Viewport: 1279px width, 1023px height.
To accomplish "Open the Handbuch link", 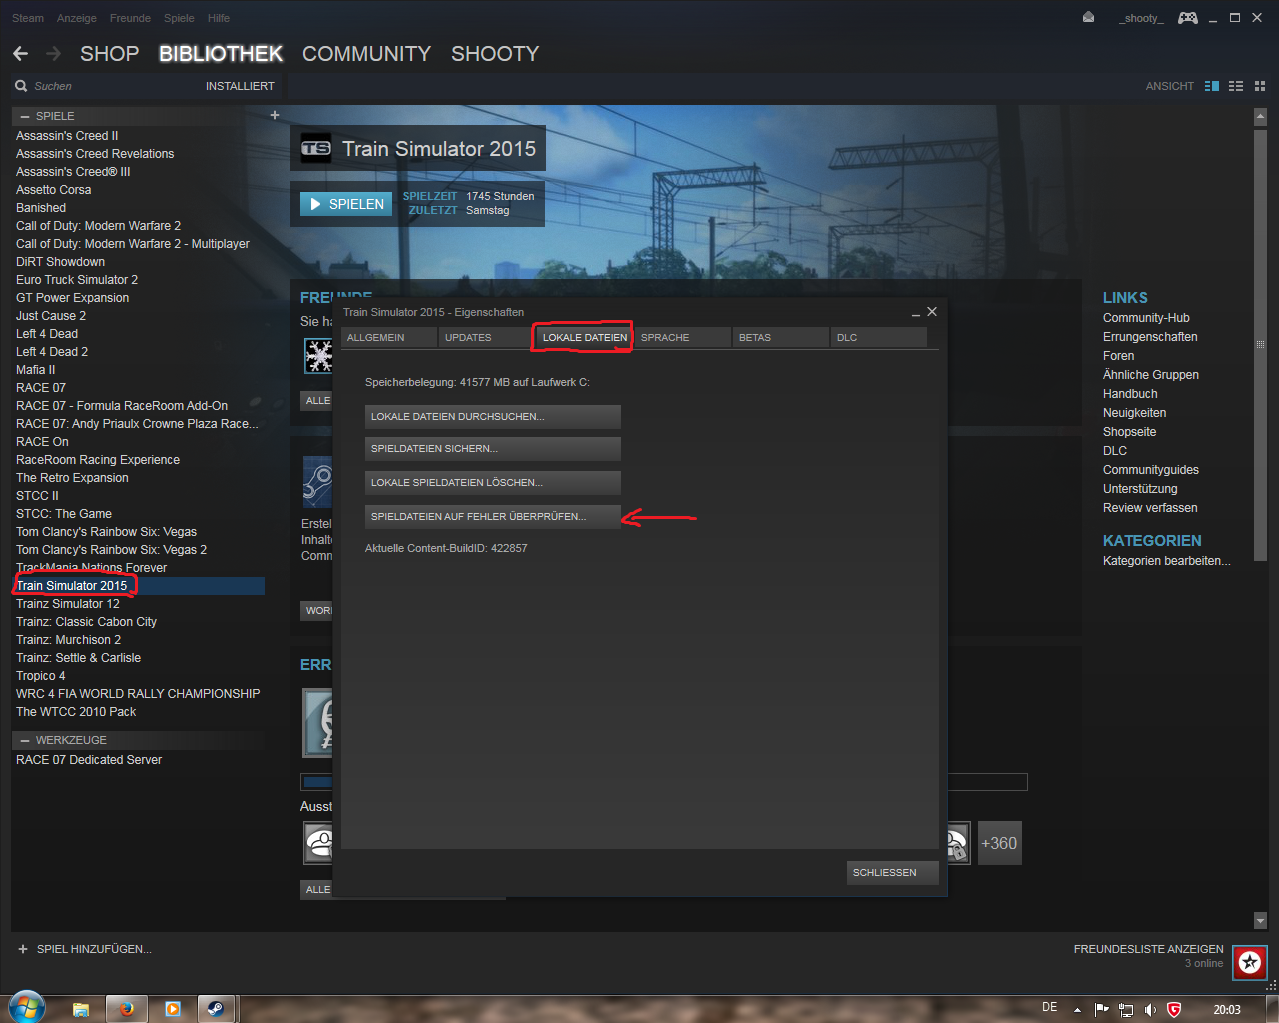I will tap(1130, 394).
